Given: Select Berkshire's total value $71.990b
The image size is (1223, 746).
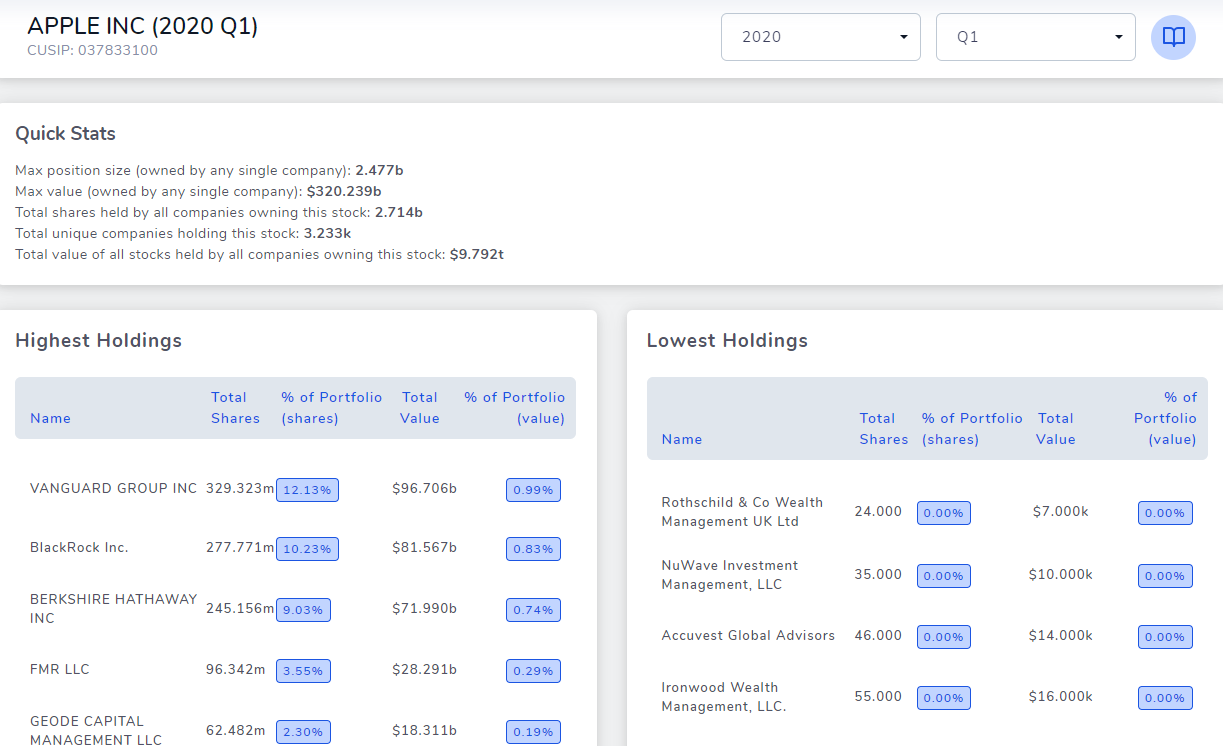Looking at the screenshot, I should pos(424,608).
